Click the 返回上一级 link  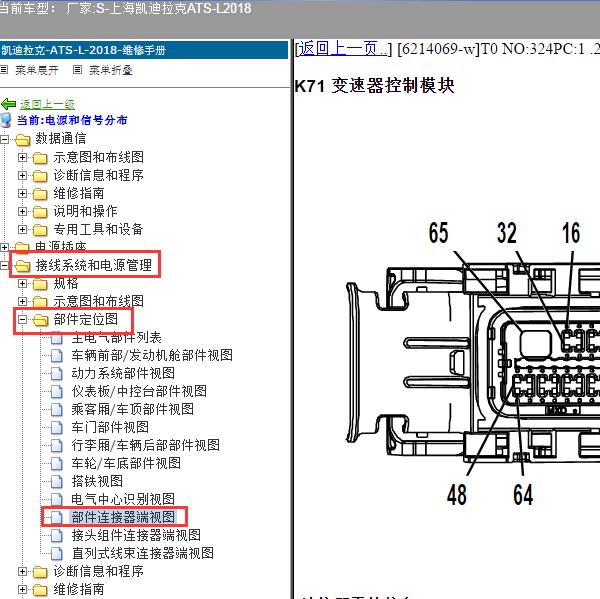(x=47, y=104)
